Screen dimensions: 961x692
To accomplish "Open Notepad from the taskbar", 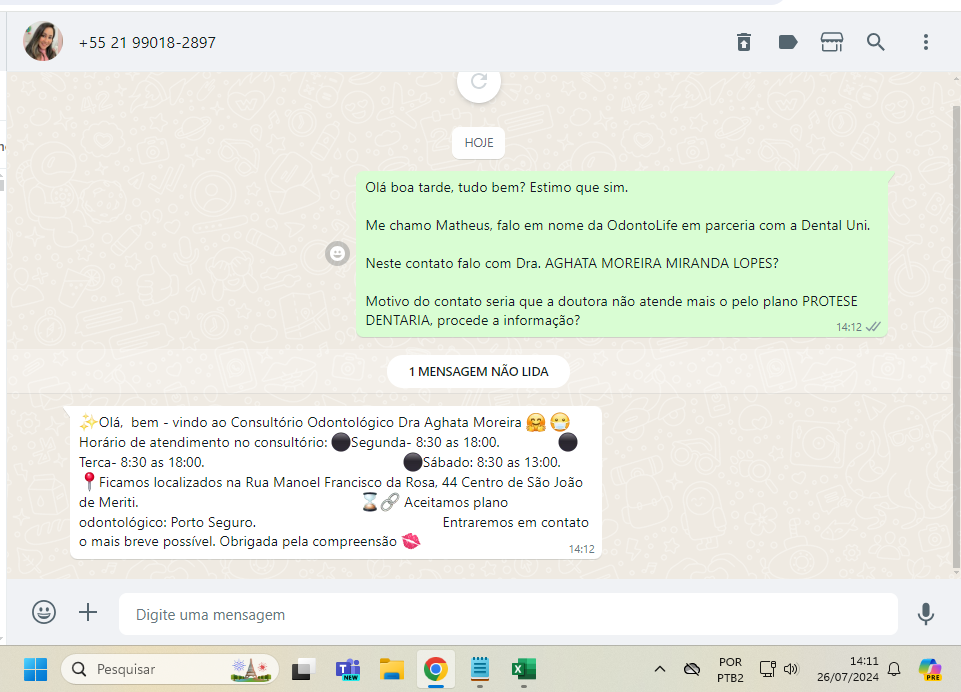I will [x=480, y=669].
